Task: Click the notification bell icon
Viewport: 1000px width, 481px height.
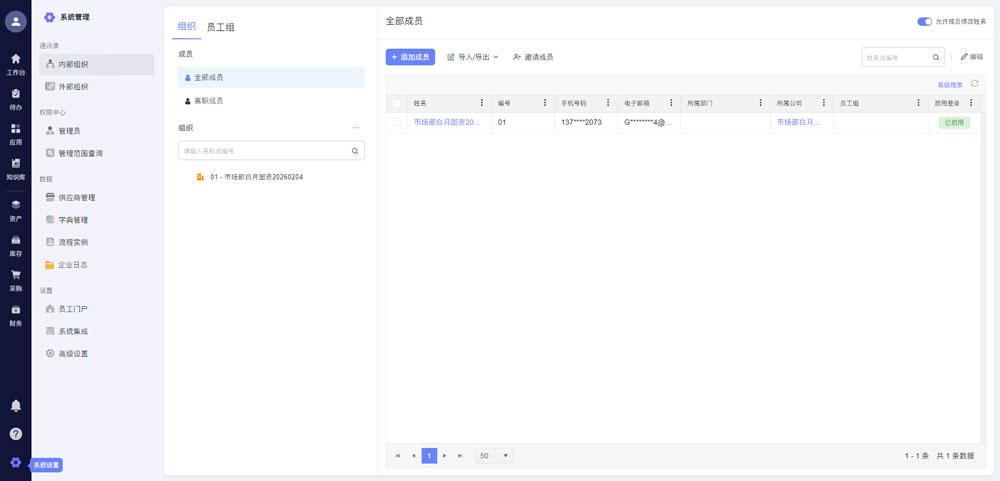Action: 16,405
